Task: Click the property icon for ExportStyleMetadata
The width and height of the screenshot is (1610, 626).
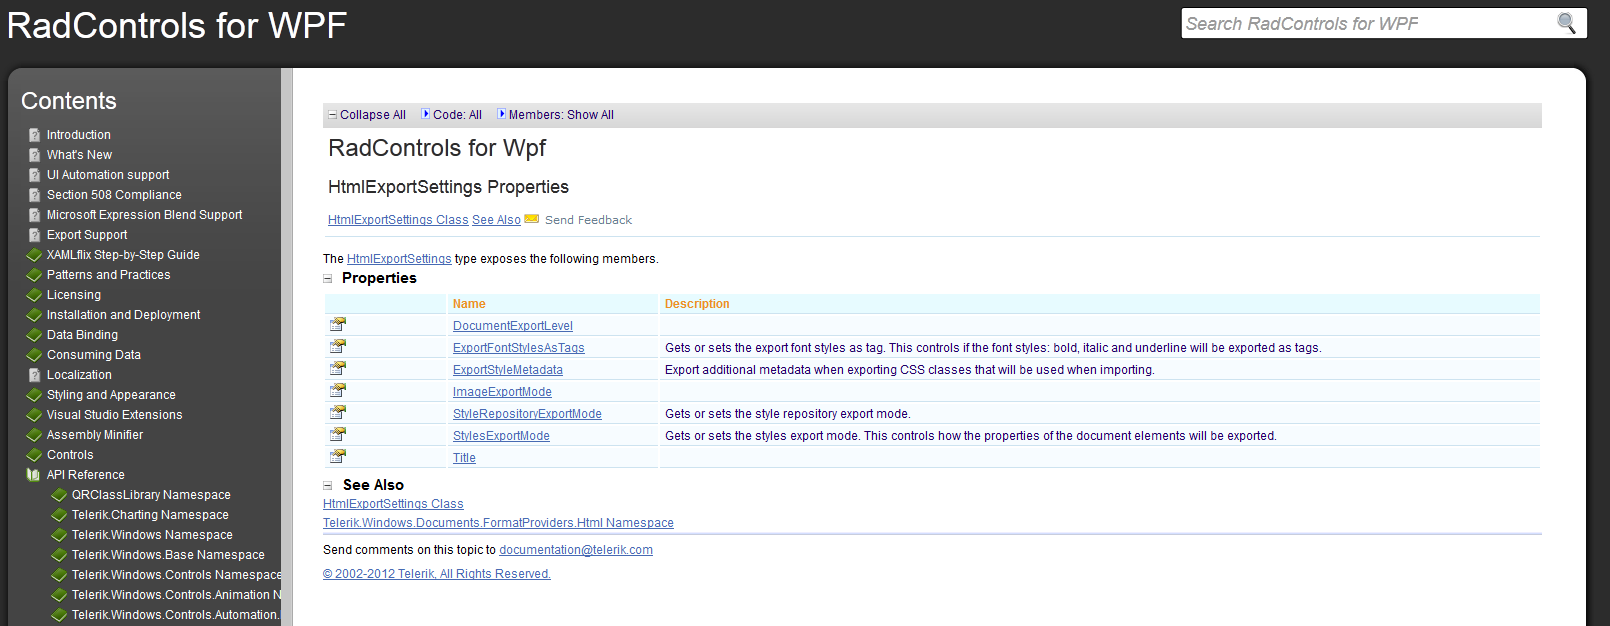Action: [x=338, y=368]
